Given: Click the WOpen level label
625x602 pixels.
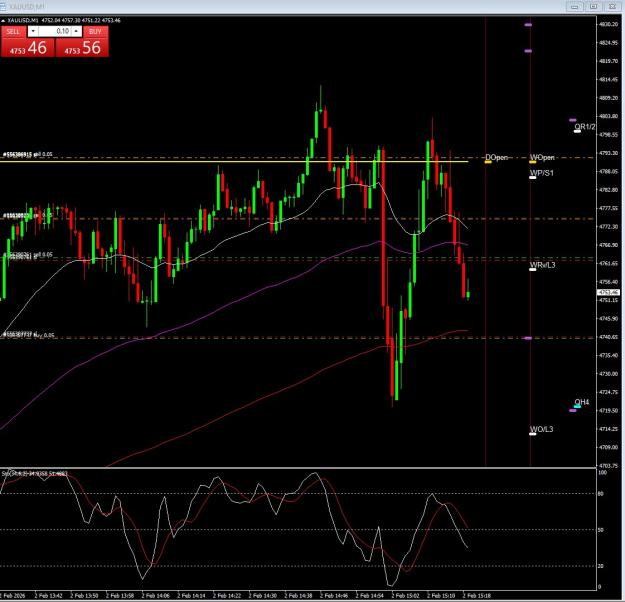Looking at the screenshot, I should (x=542, y=157).
